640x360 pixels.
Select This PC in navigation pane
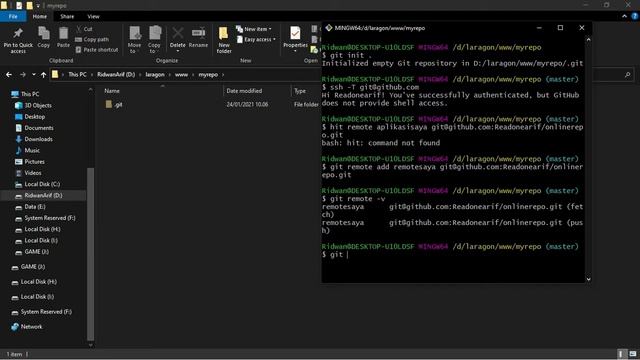pos(30,94)
